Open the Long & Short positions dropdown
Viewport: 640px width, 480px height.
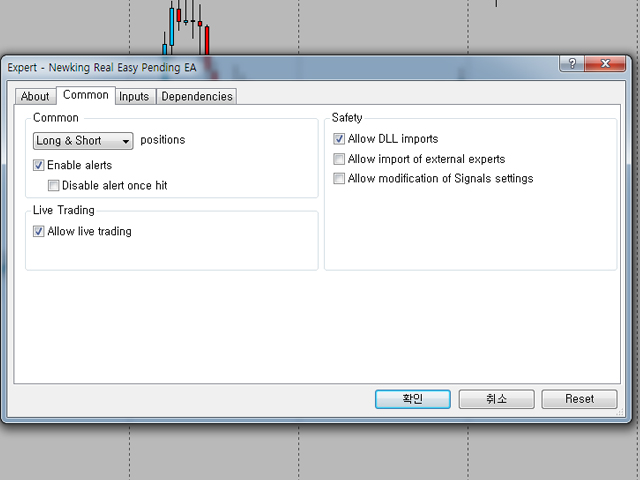click(x=83, y=141)
